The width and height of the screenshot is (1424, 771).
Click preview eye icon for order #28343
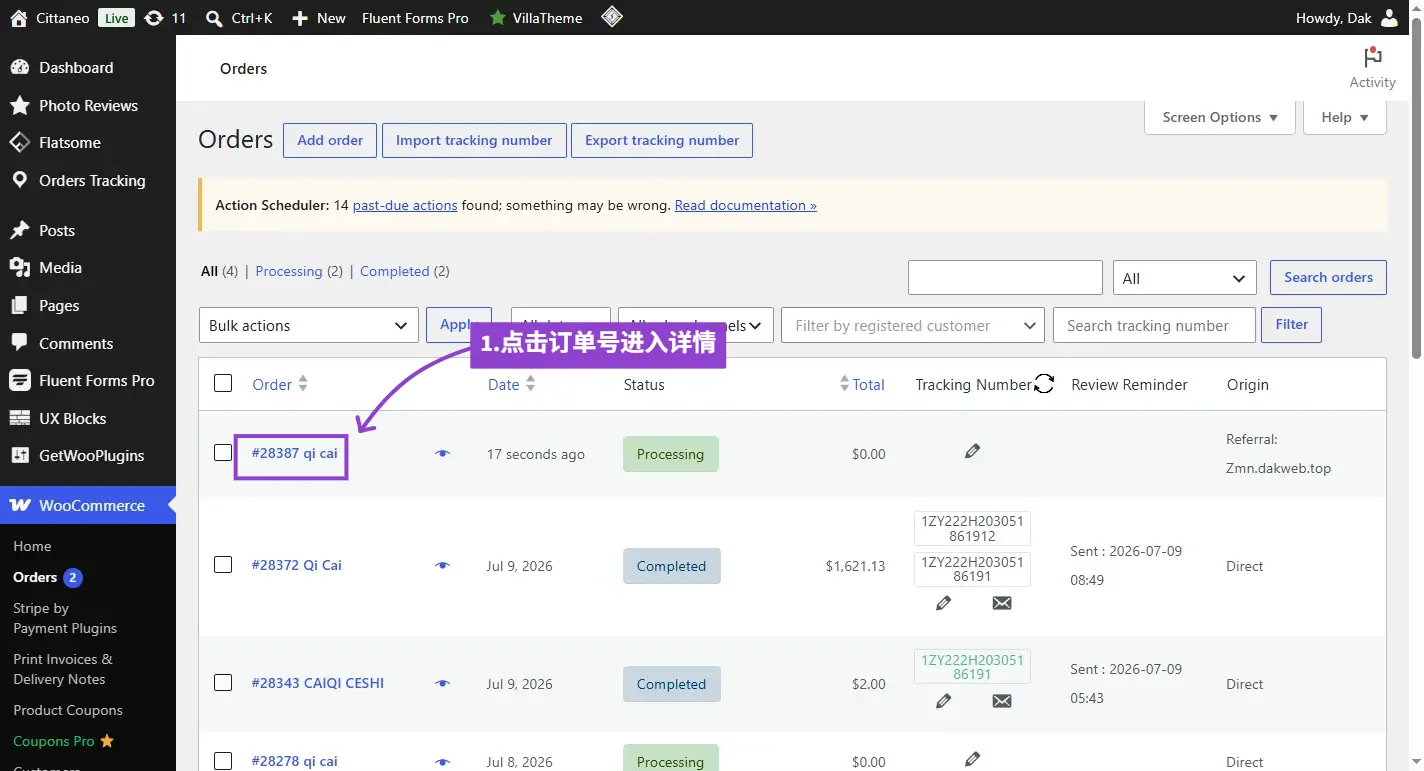click(442, 684)
